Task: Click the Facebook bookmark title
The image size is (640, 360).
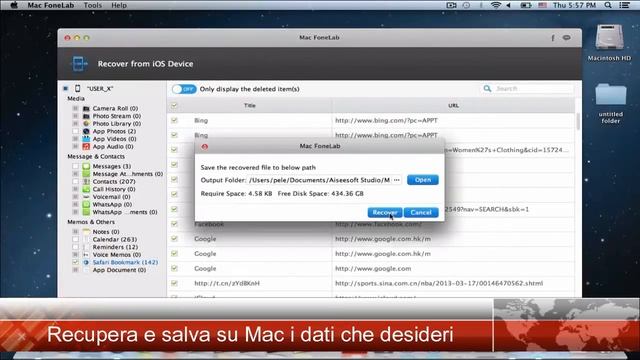Action: point(209,224)
